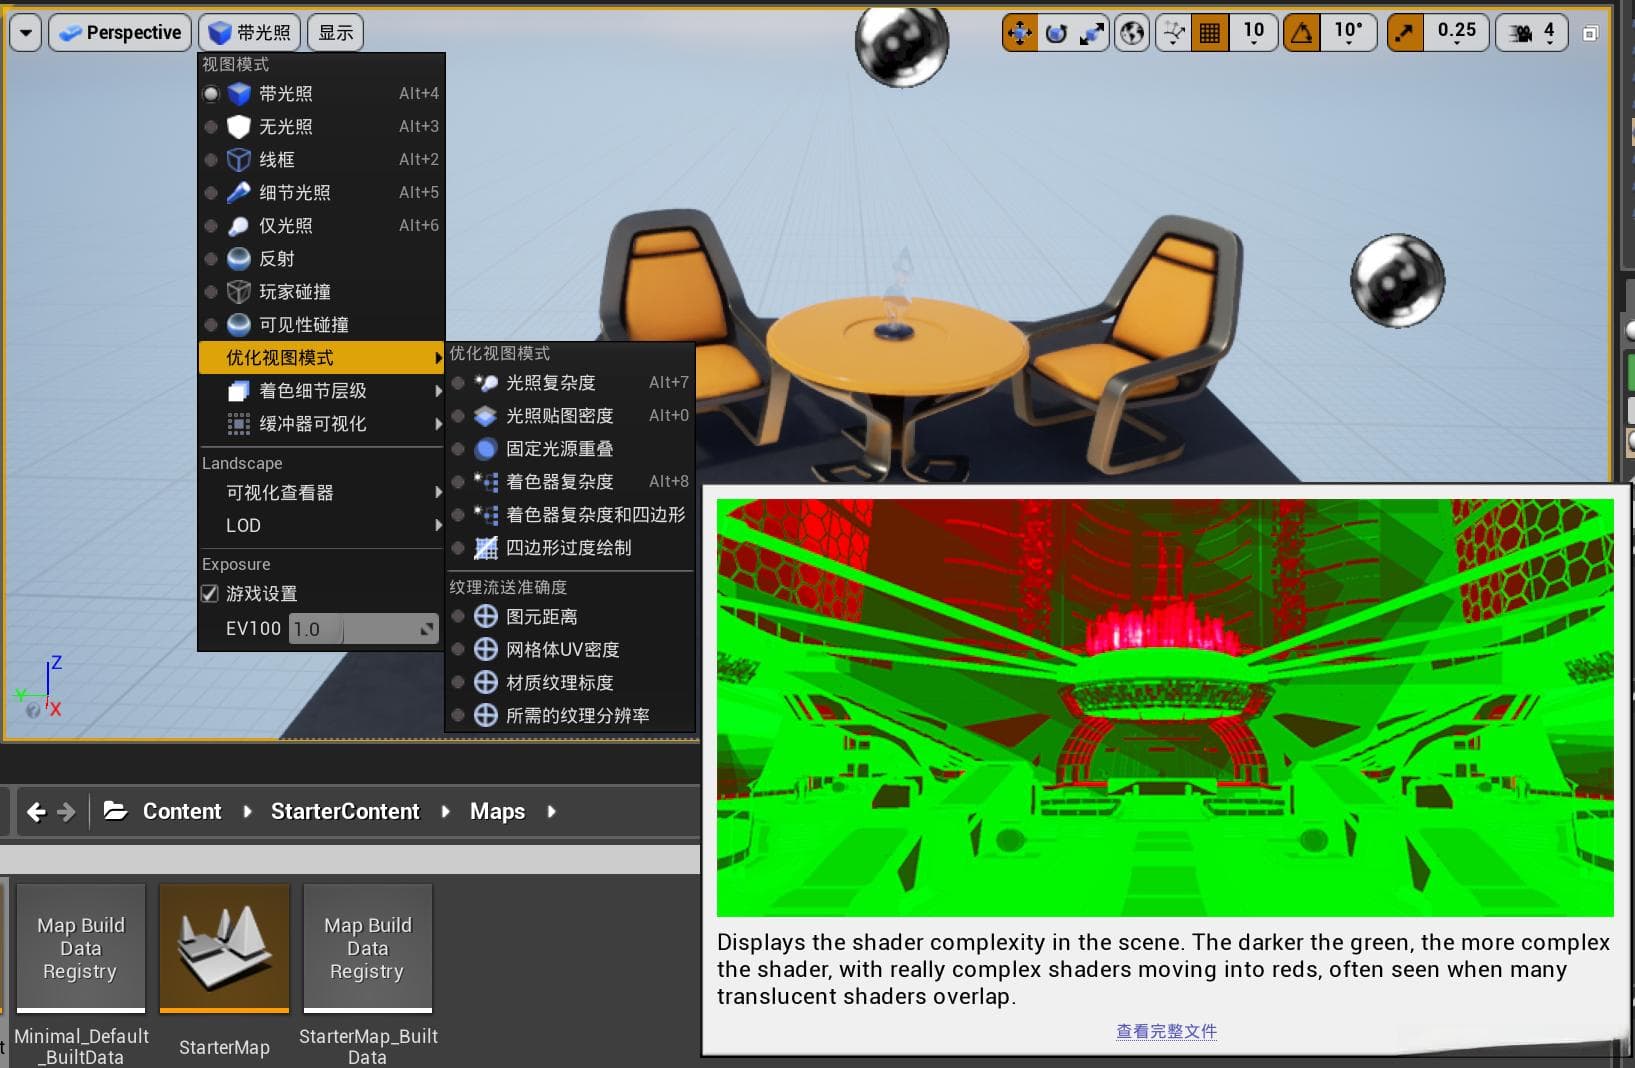Click the 可见性碰撞 visibility collision icon

[239, 325]
